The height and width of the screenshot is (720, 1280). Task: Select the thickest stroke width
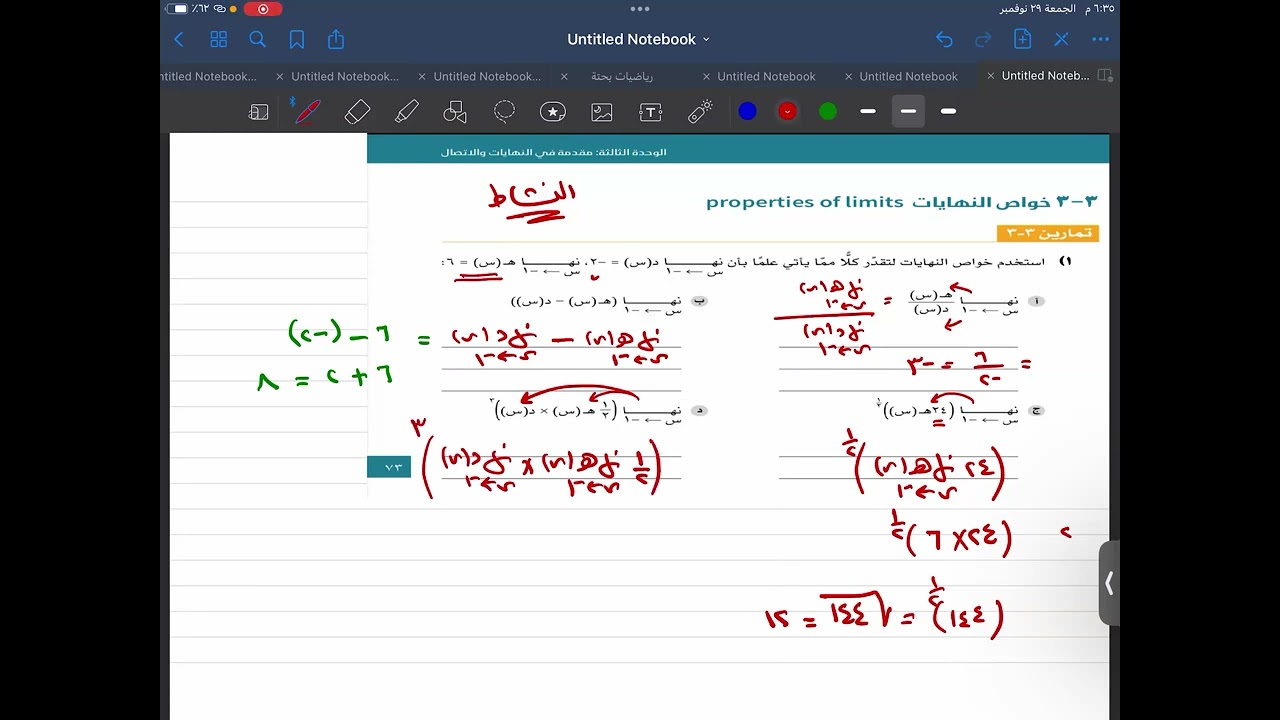pyautogui.click(x=948, y=111)
